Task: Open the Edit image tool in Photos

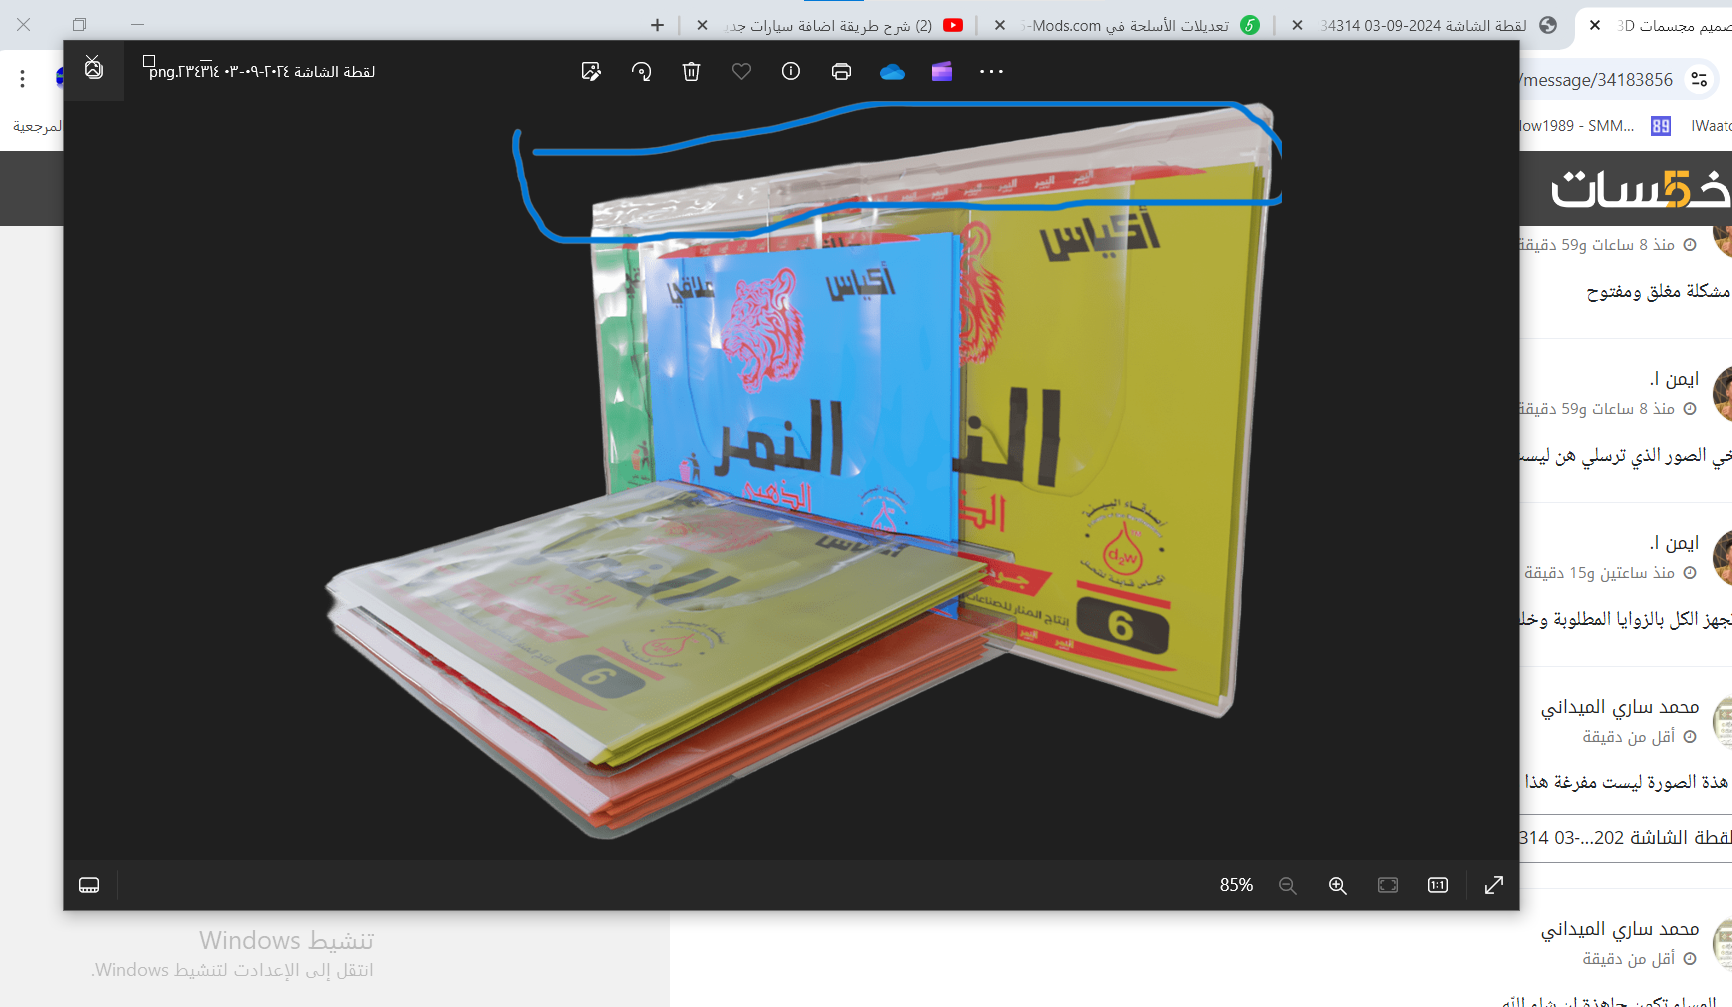Action: point(591,71)
